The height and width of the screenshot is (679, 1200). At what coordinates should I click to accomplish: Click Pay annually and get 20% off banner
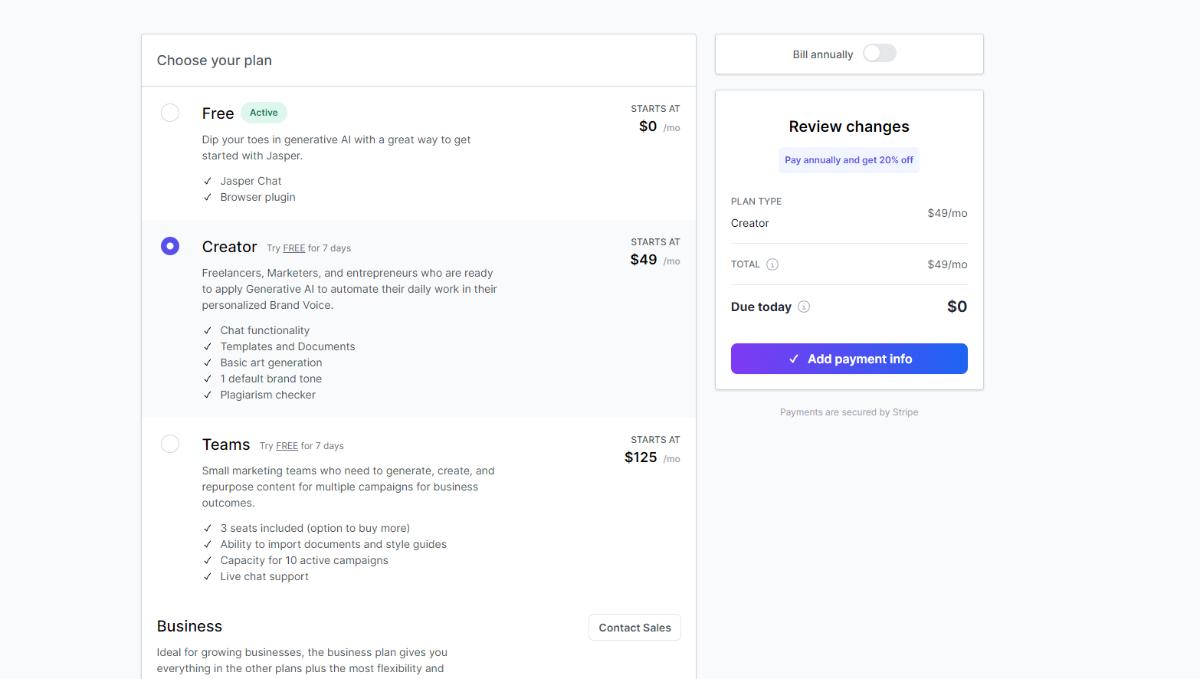tap(849, 160)
